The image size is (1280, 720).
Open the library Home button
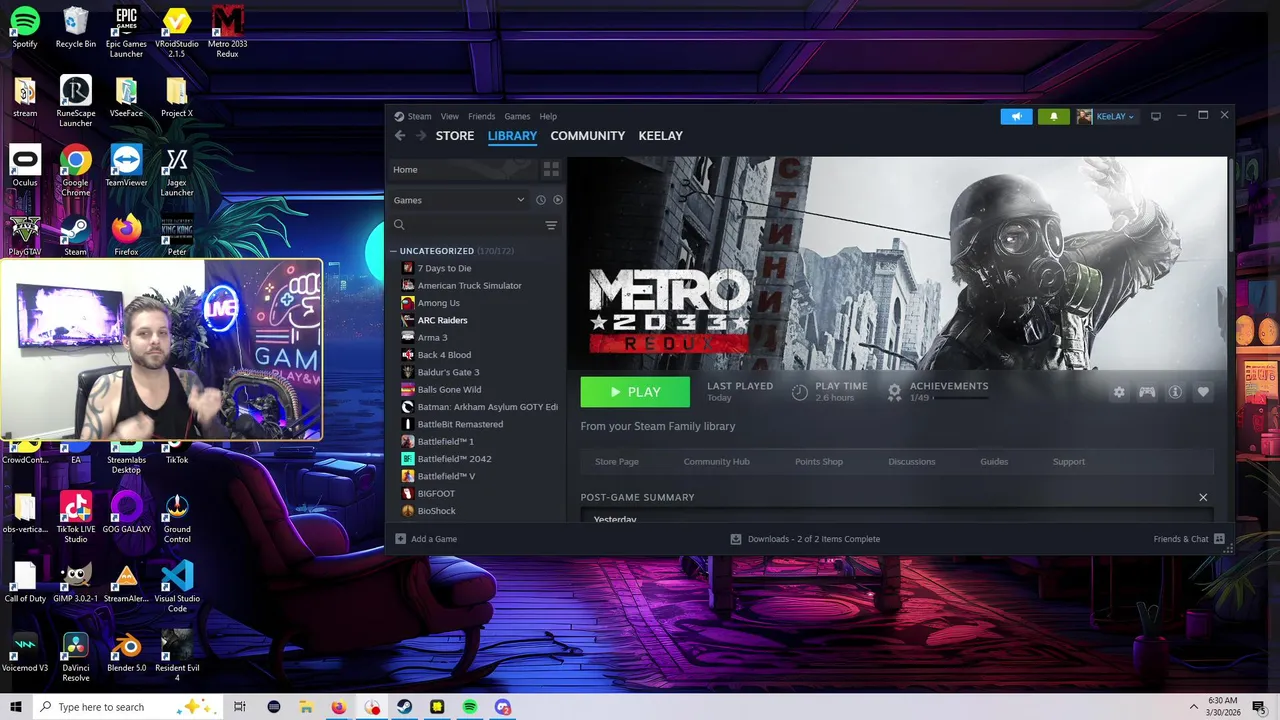click(463, 170)
